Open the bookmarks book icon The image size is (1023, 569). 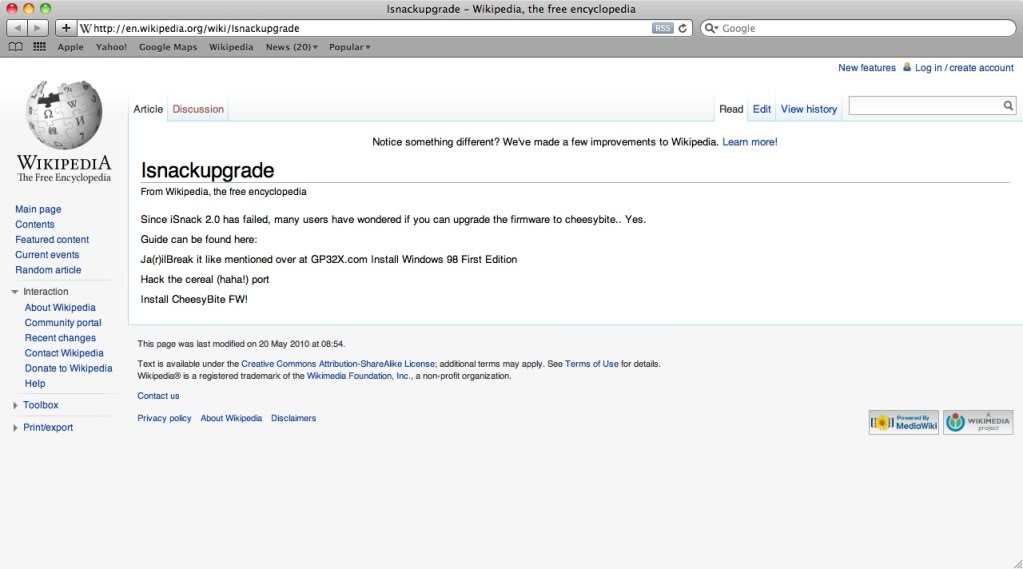[16, 47]
